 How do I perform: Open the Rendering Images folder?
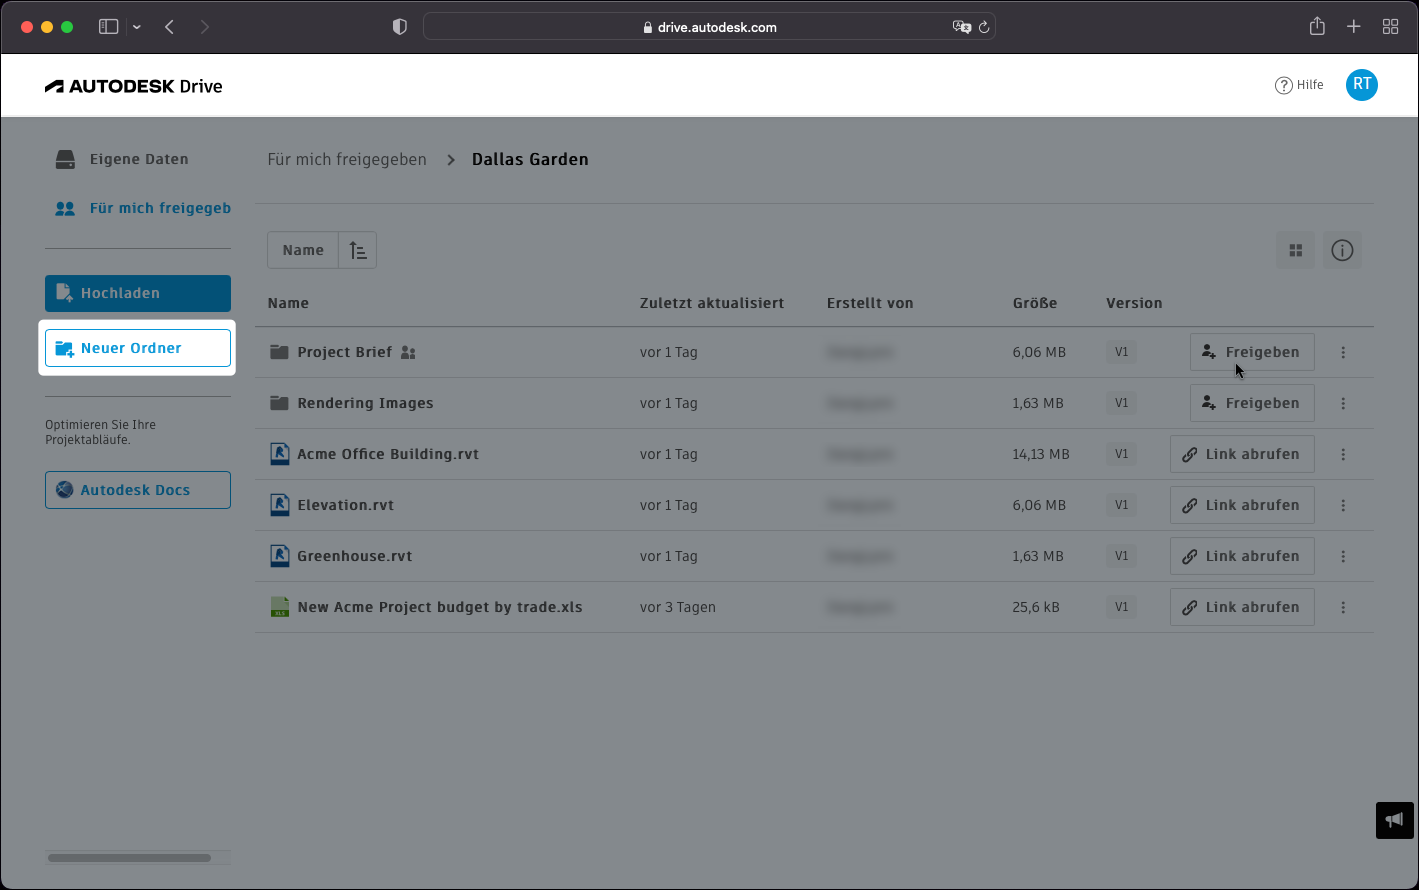pos(365,403)
